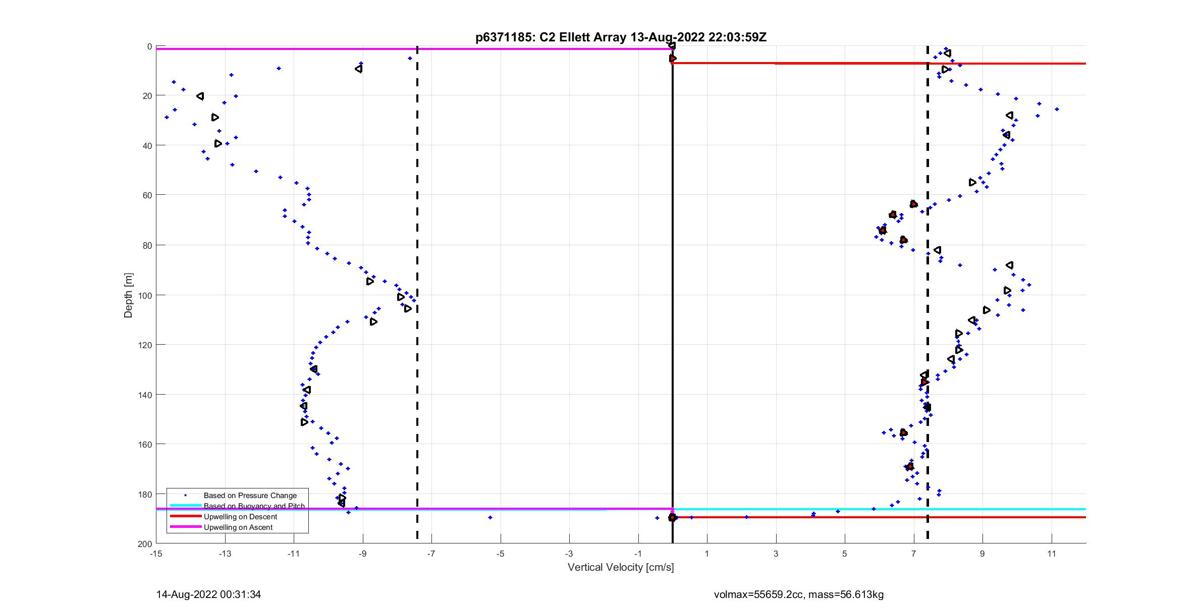The width and height of the screenshot is (1200, 611).
Task: Click the x-axis tick label '5'
Action: click(845, 553)
